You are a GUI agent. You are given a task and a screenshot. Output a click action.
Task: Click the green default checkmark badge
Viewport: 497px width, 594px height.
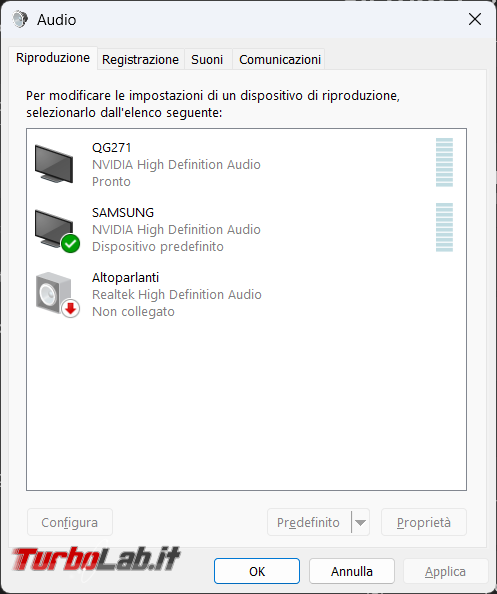[x=70, y=244]
